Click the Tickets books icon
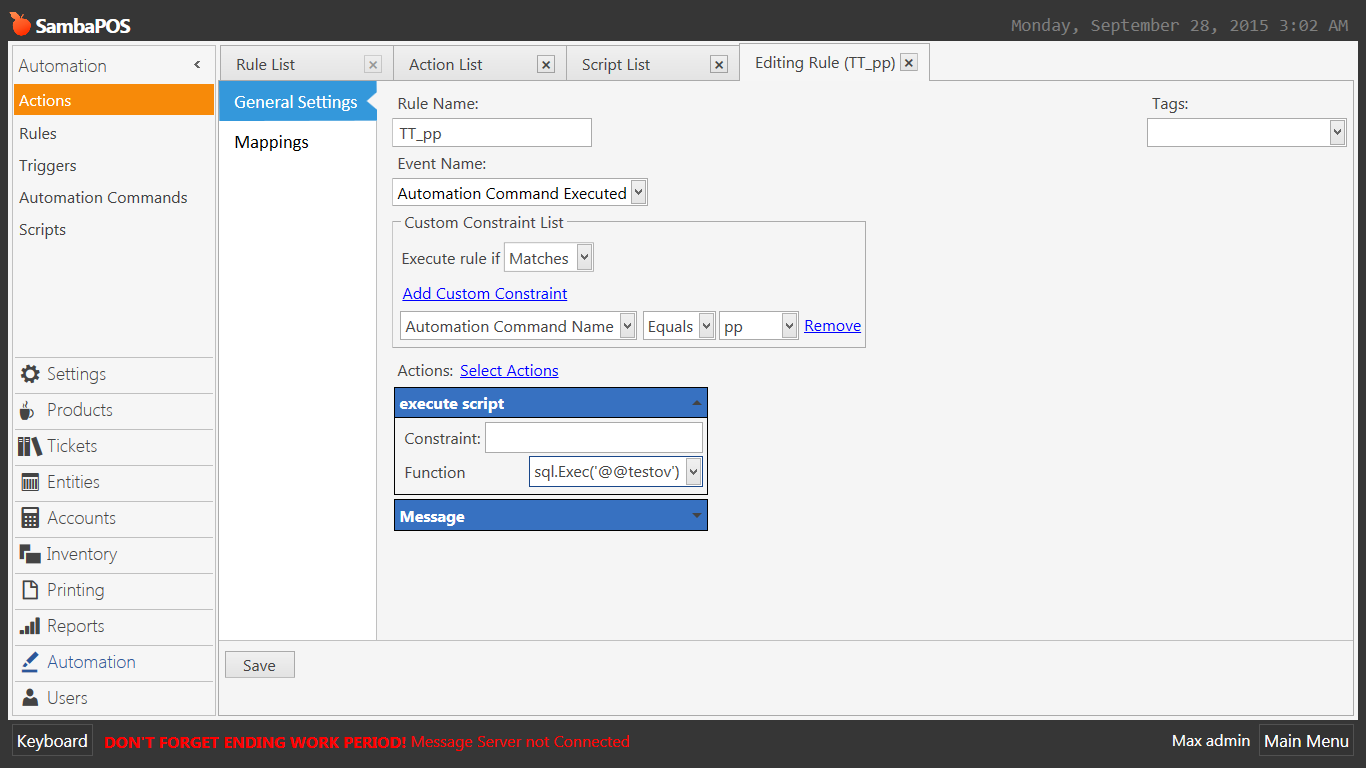Image resolution: width=1366 pixels, height=768 pixels. (30, 446)
